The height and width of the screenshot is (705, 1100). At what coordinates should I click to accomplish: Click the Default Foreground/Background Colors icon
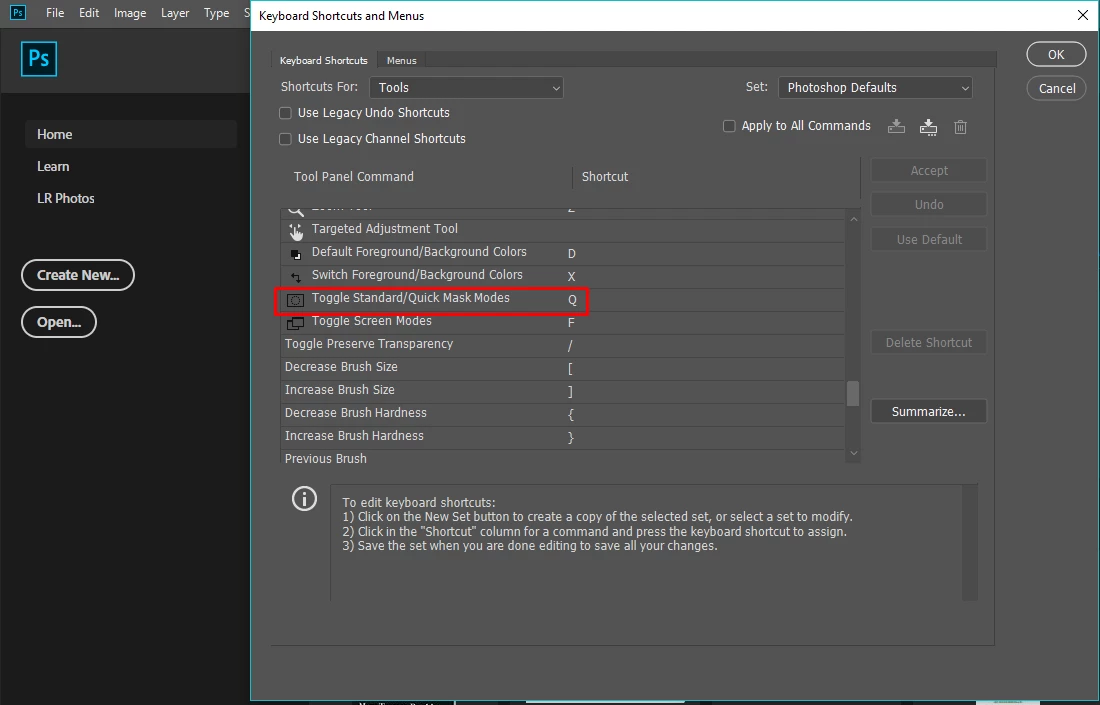(x=295, y=253)
